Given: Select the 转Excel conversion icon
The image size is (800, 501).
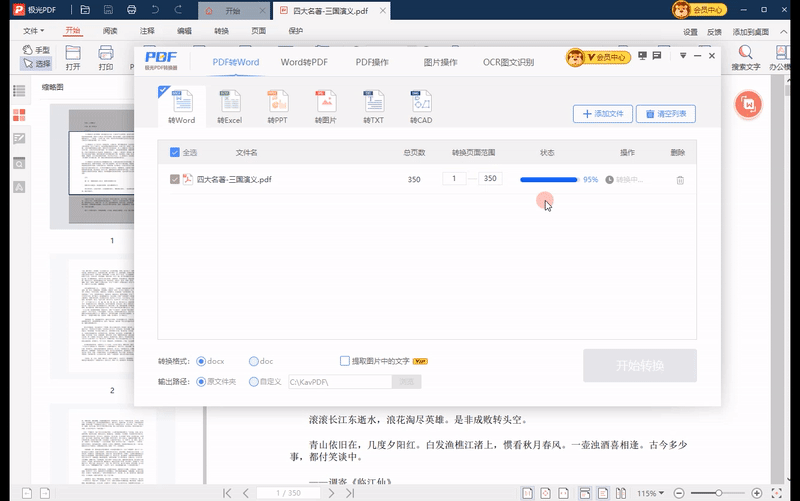Looking at the screenshot, I should pos(230,103).
